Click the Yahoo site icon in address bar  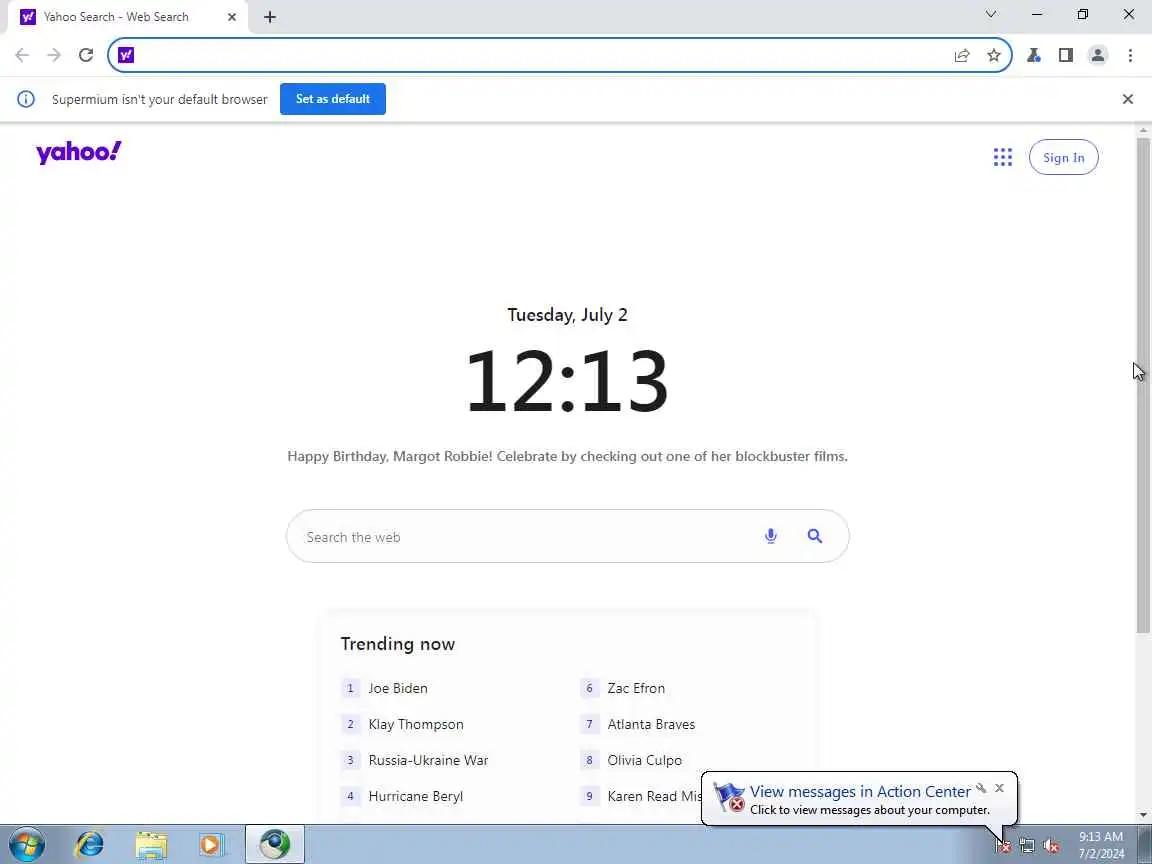click(x=126, y=55)
